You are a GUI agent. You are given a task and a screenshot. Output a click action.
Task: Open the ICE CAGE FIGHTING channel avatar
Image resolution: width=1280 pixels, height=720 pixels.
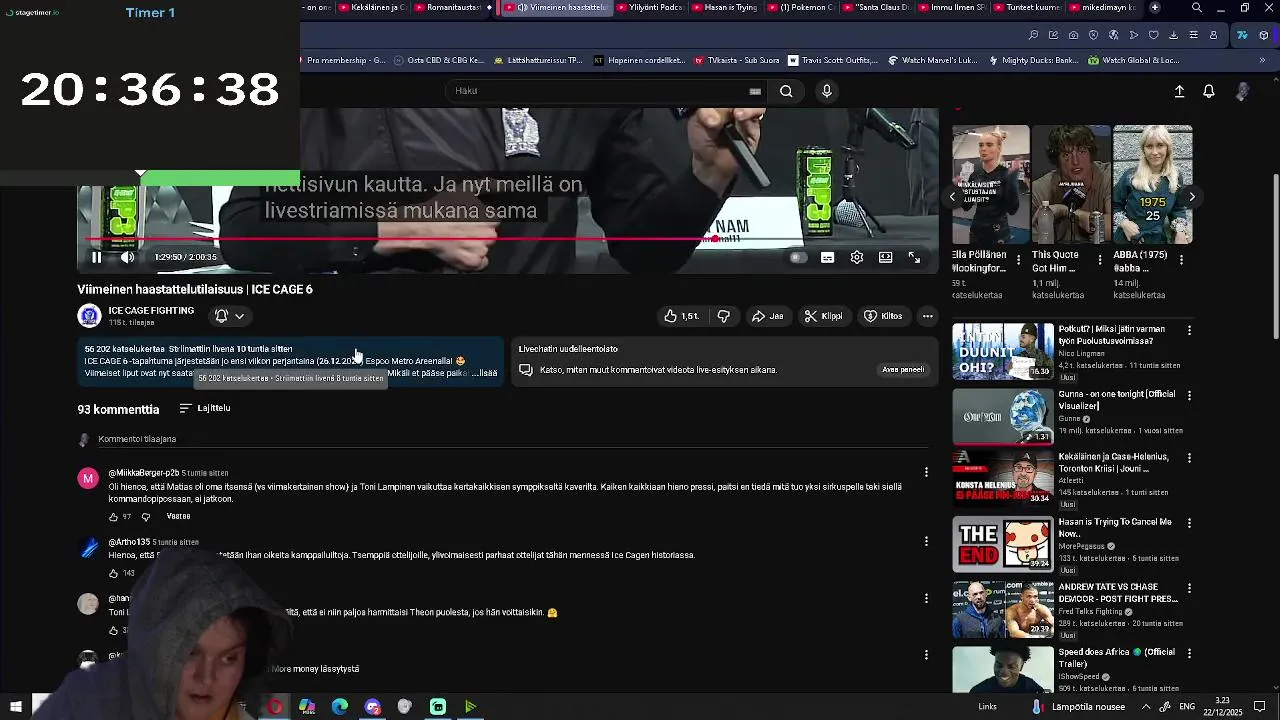pos(89,316)
